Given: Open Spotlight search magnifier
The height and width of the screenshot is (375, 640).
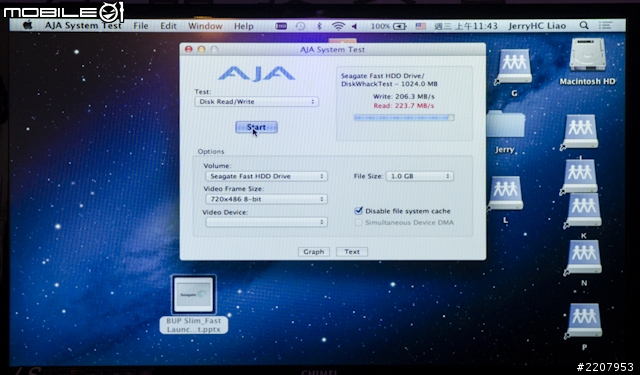Looking at the screenshot, I should tap(584, 25).
